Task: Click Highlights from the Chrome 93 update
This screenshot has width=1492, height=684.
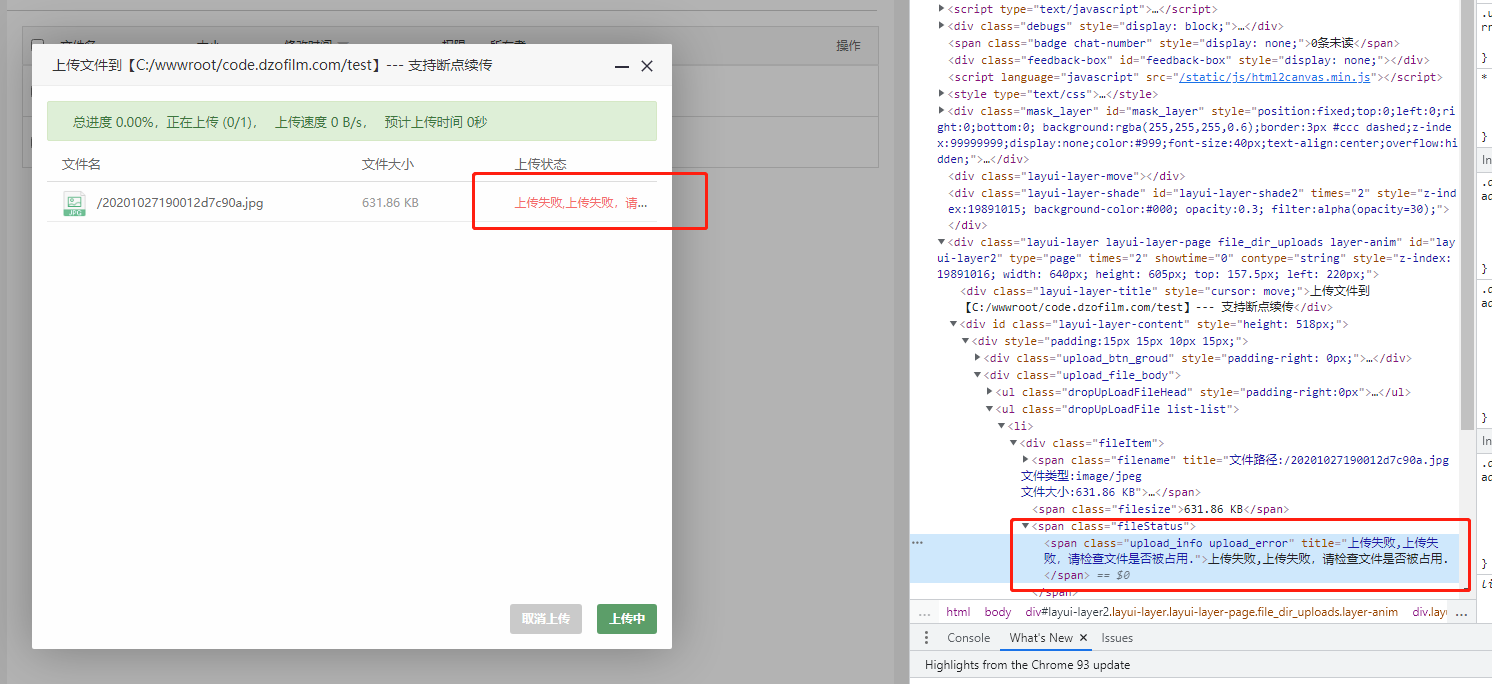Action: click(1027, 665)
